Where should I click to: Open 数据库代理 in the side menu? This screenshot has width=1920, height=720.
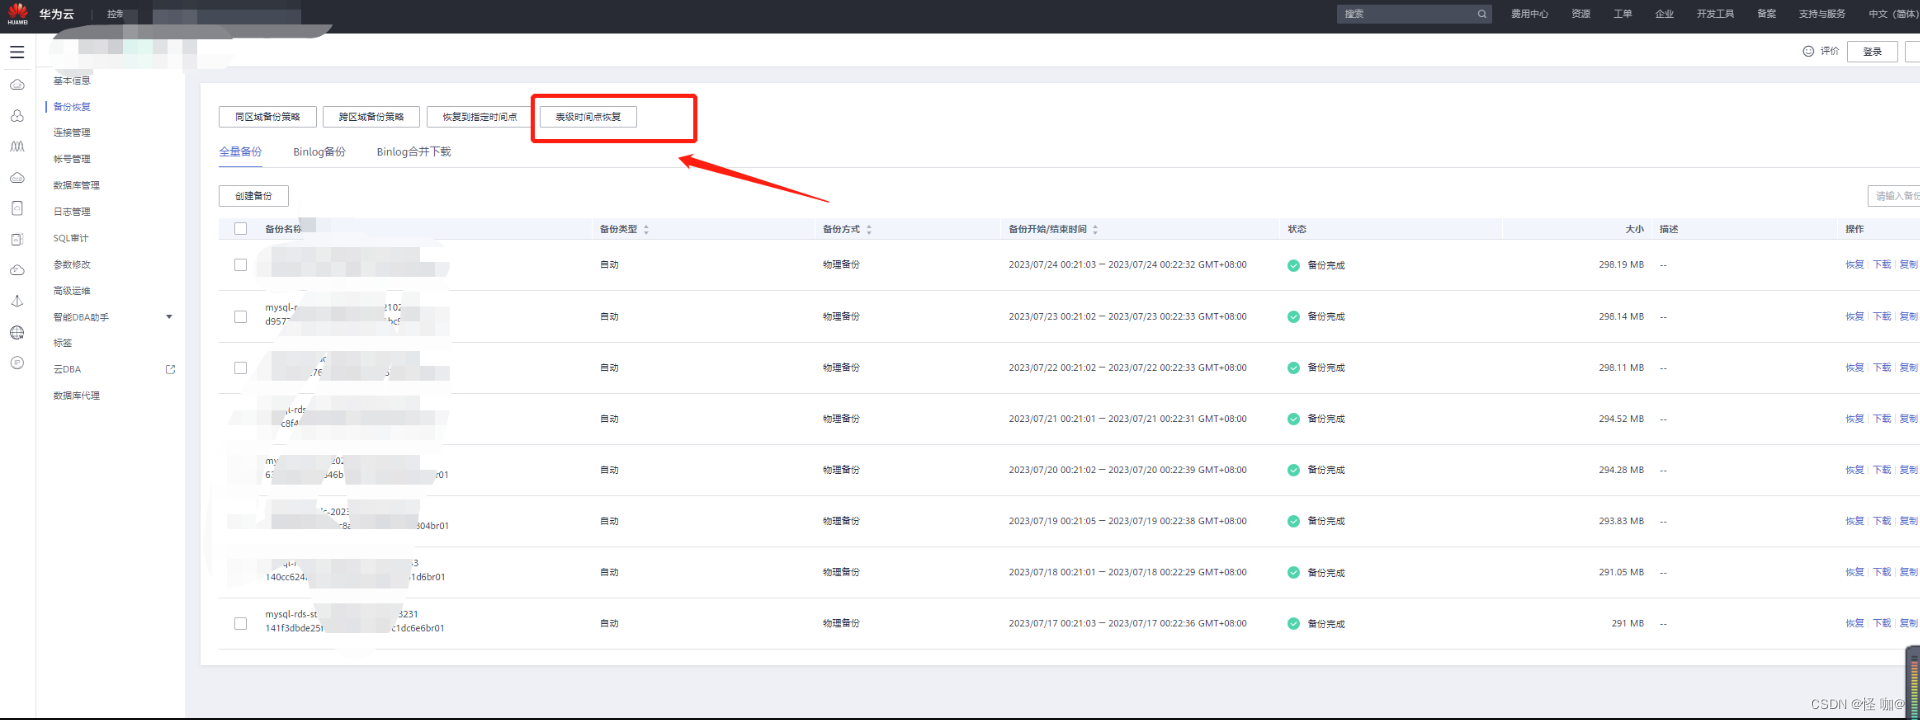(x=76, y=396)
